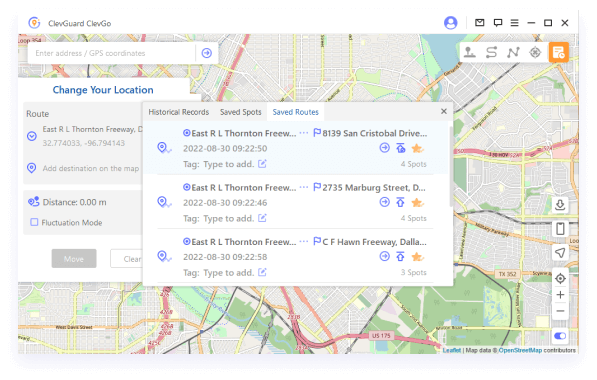Select the Teleport mode icon
Image resolution: width=597 pixels, height=380 pixels.
point(469,52)
